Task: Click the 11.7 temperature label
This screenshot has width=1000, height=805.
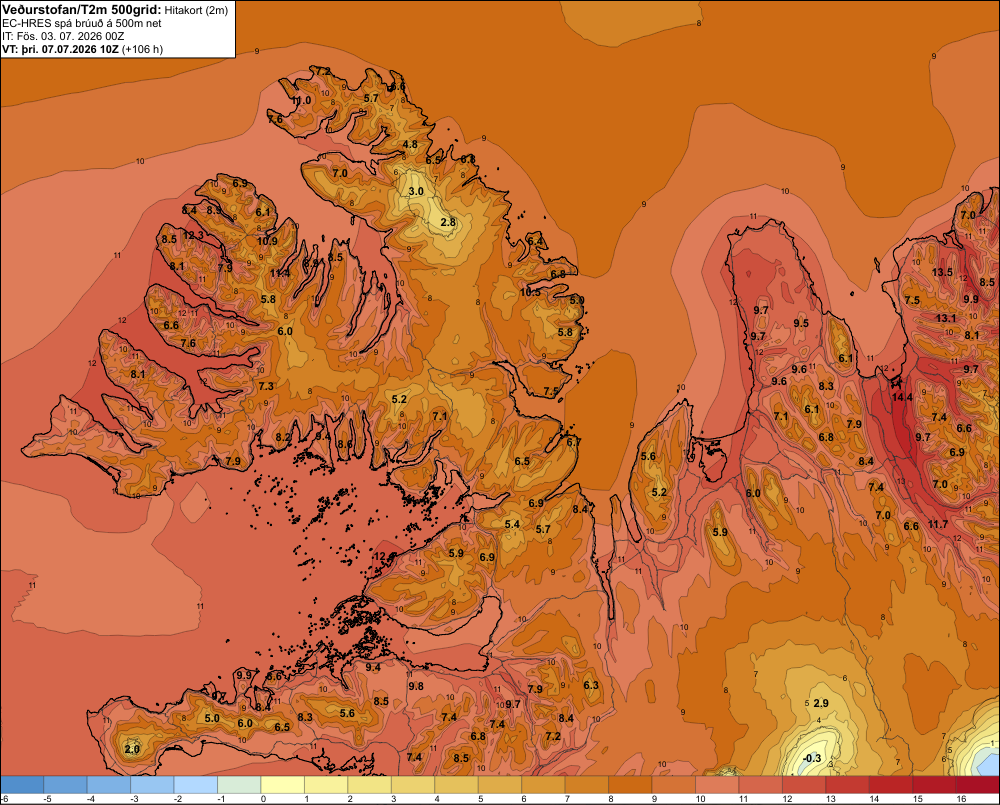Action: click(x=938, y=524)
